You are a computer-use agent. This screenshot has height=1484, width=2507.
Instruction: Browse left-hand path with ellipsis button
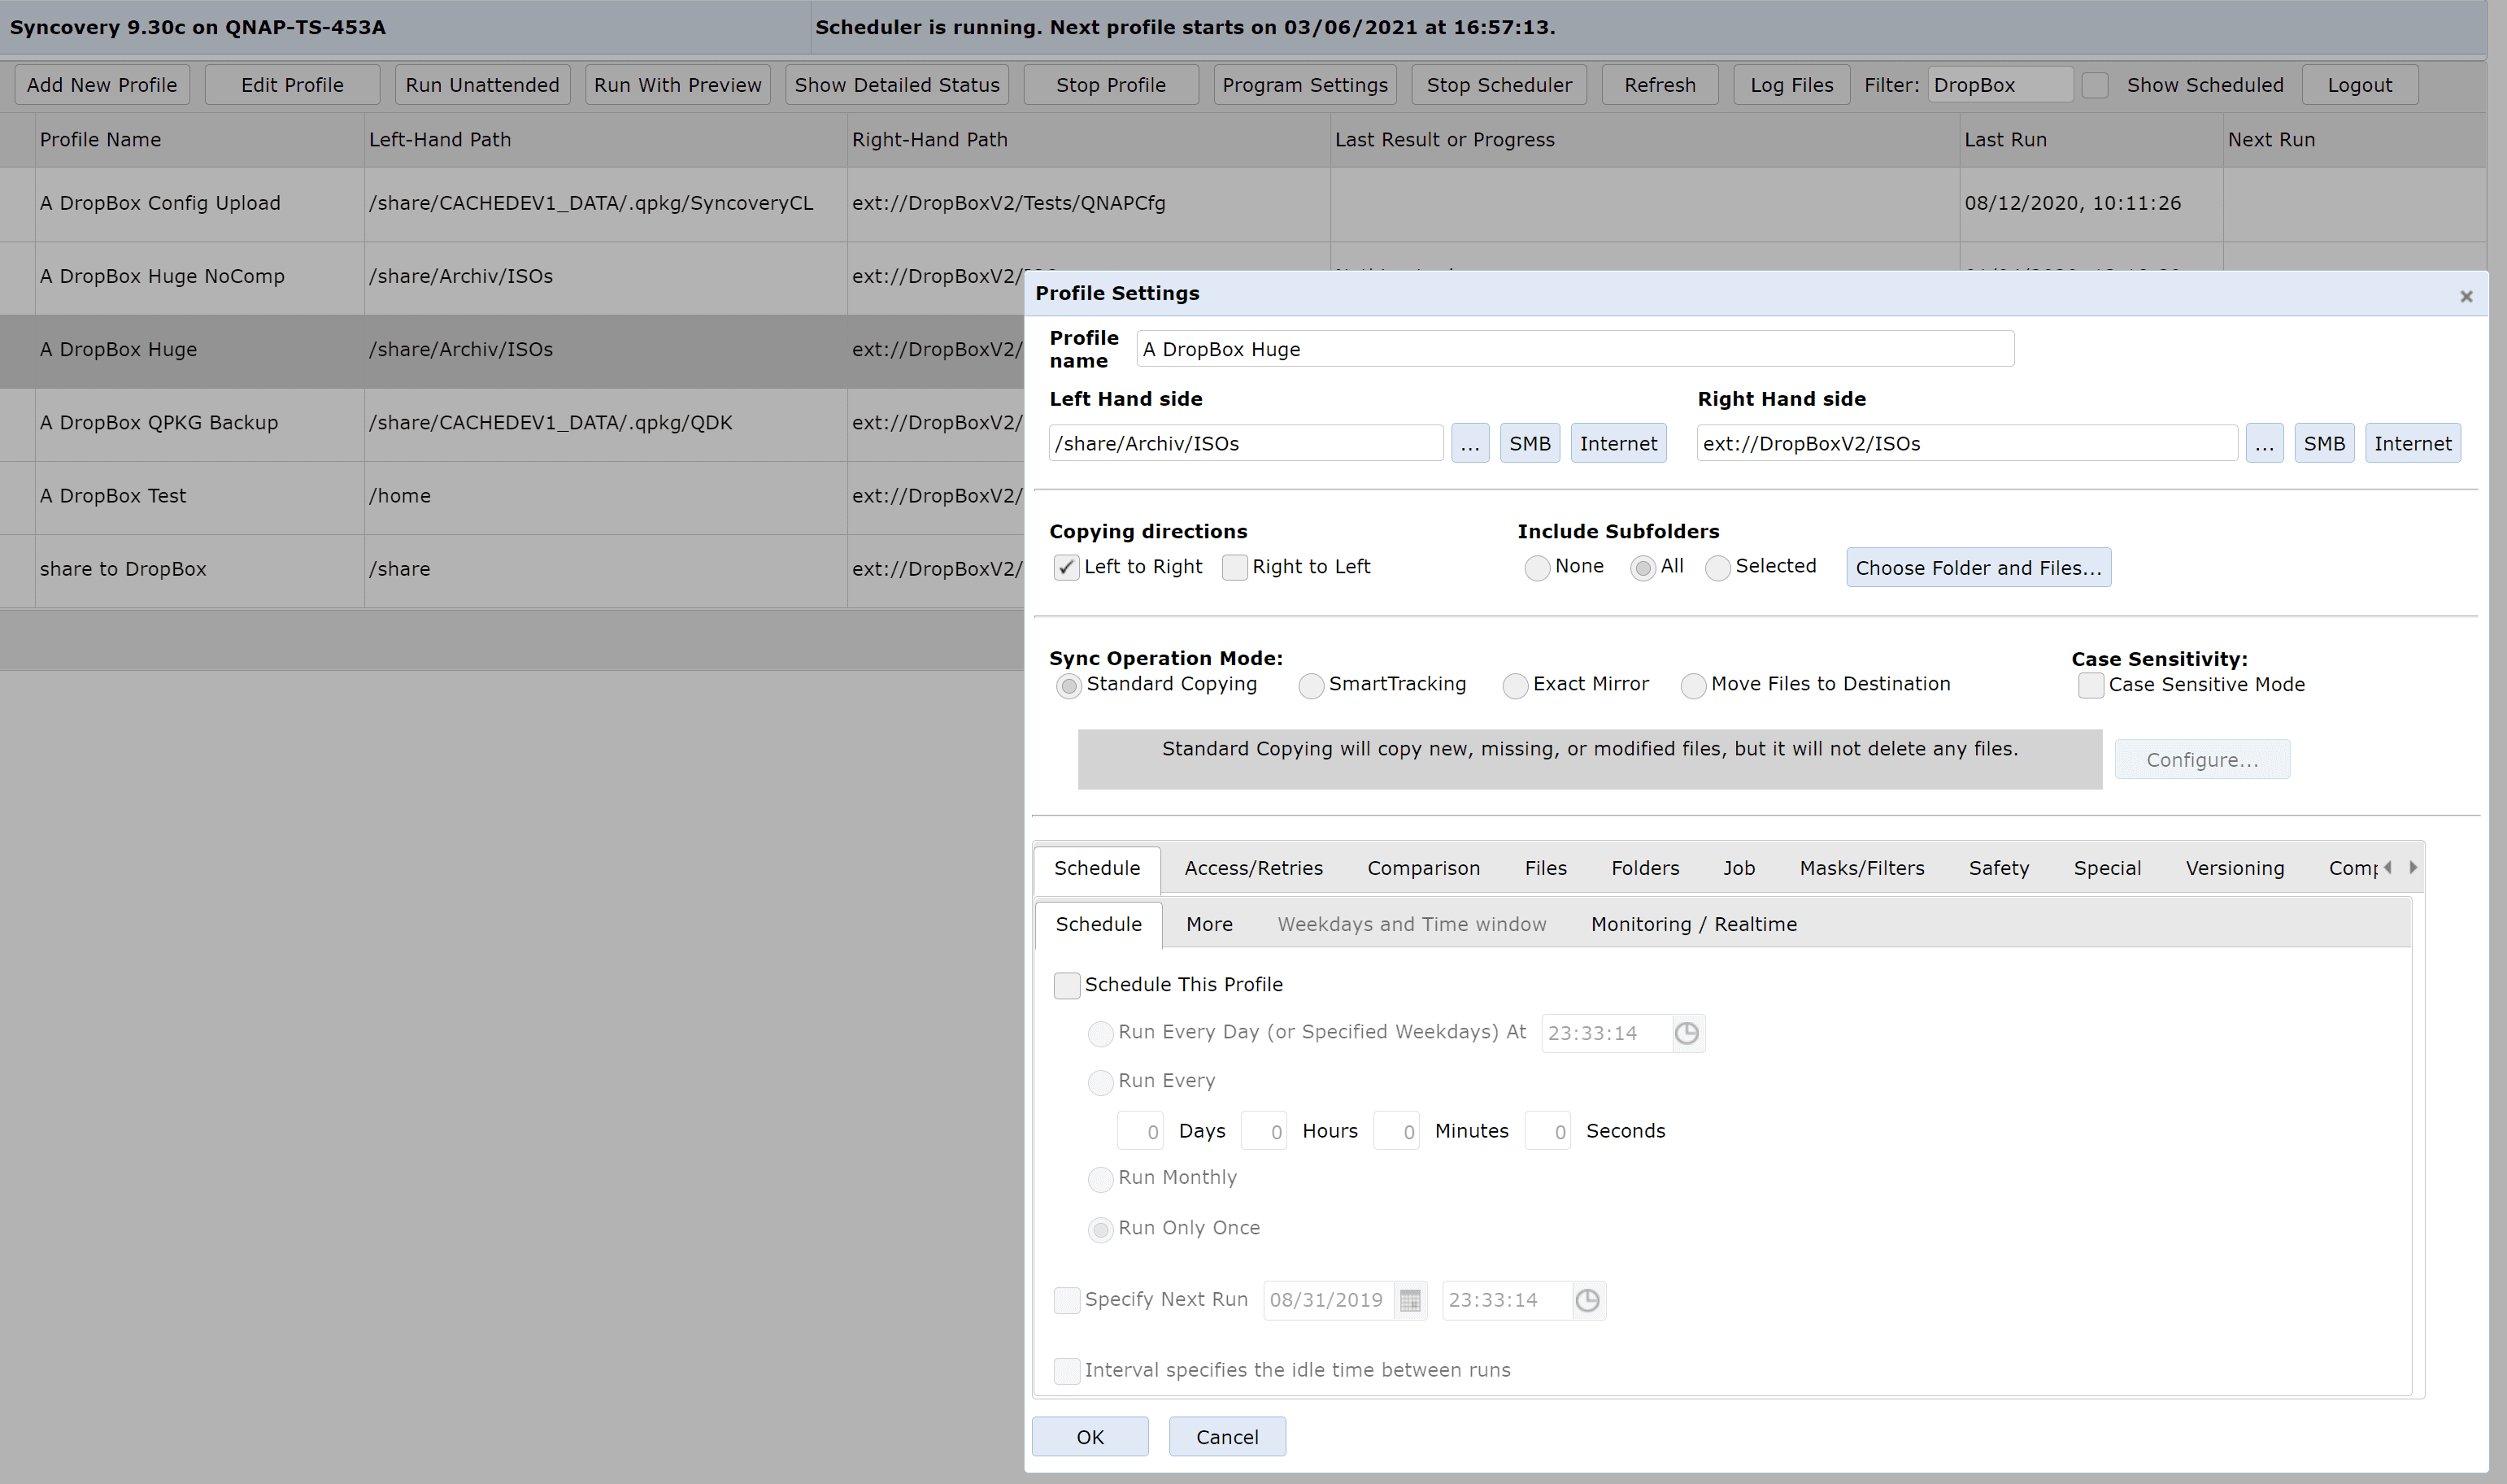coord(1469,444)
